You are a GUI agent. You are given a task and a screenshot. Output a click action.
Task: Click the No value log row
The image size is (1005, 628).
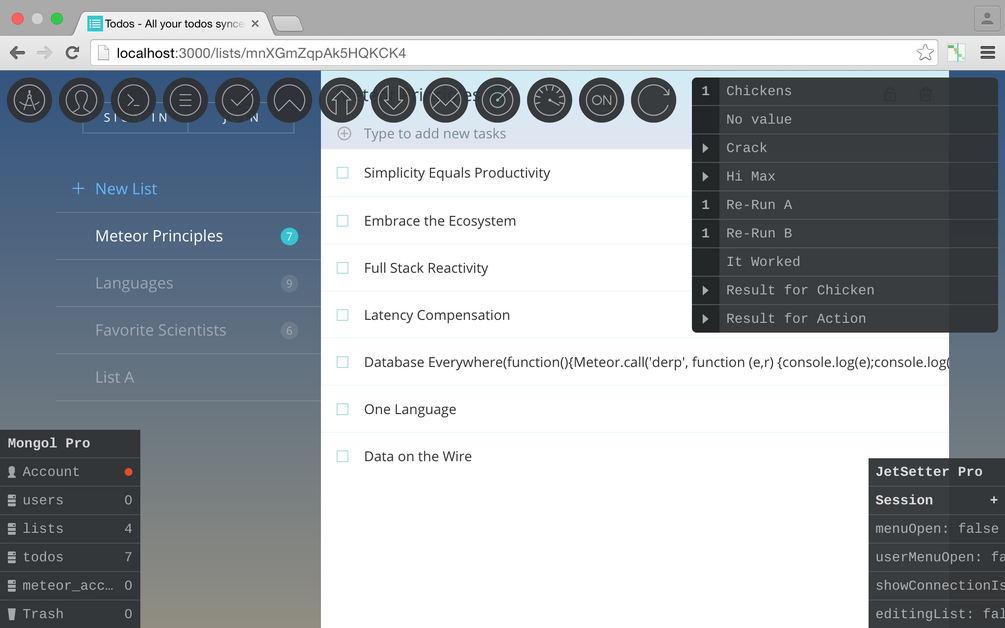pos(845,119)
